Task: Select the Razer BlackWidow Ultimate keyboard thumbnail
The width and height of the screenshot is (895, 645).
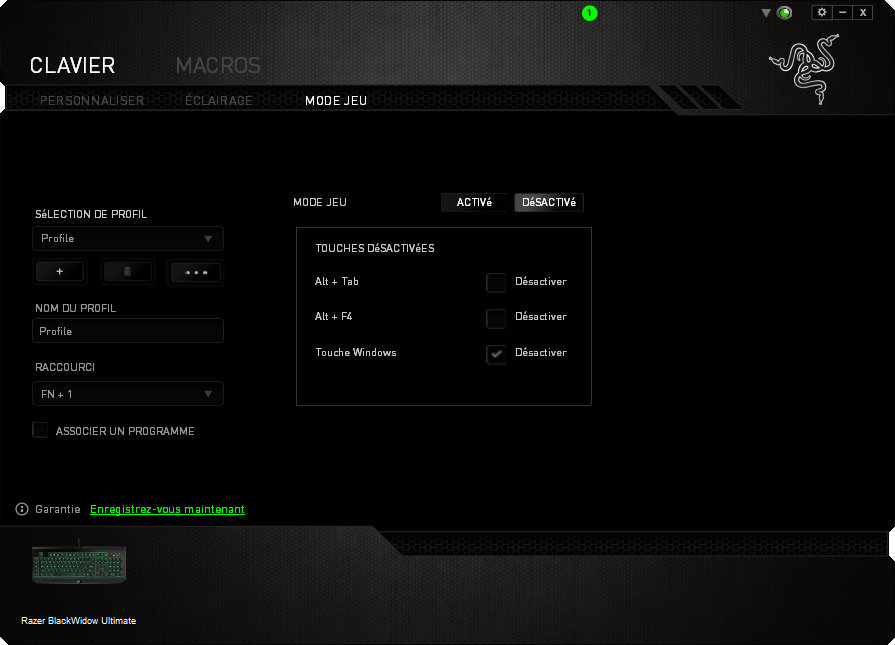Action: tap(79, 564)
